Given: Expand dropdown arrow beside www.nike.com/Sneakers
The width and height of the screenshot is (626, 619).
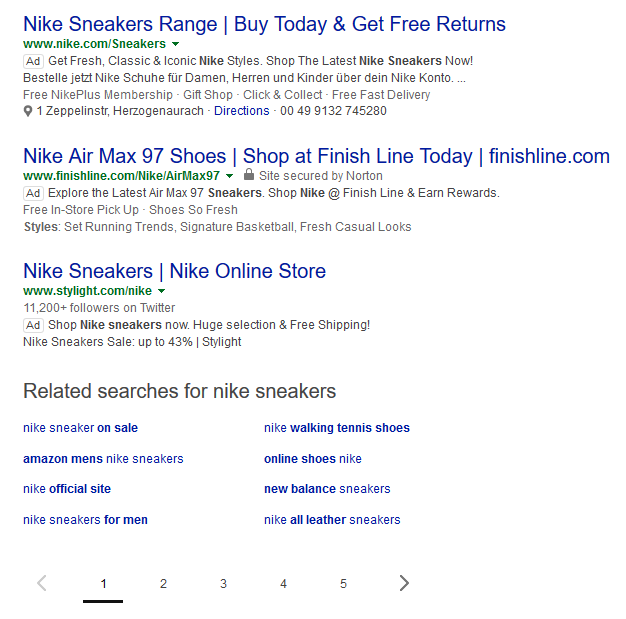Looking at the screenshot, I should (176, 45).
